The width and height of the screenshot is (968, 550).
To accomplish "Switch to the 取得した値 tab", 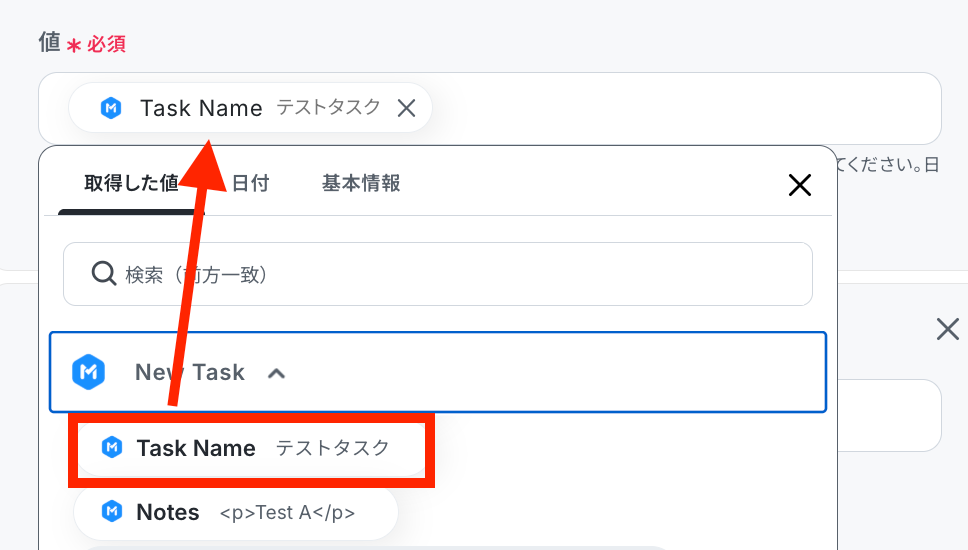I will pyautogui.click(x=130, y=183).
